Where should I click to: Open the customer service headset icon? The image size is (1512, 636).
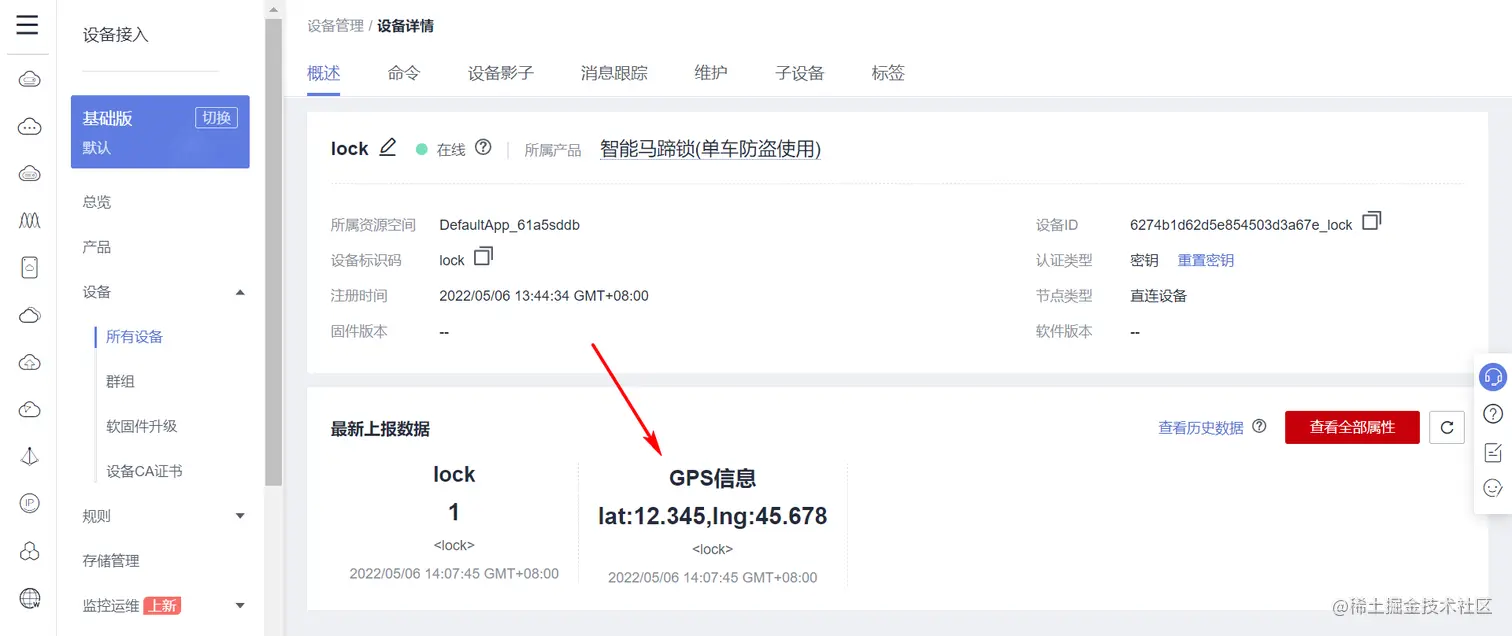click(x=1493, y=377)
